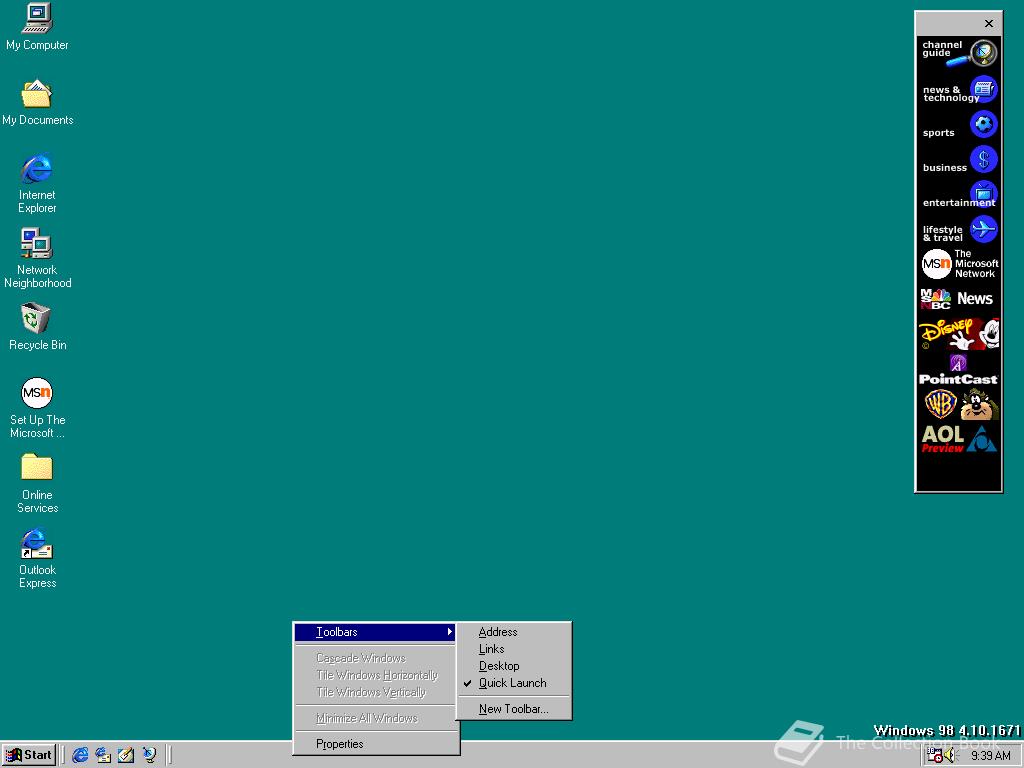Viewport: 1024px width, 768px height.
Task: Click the Start button
Action: [x=29, y=755]
